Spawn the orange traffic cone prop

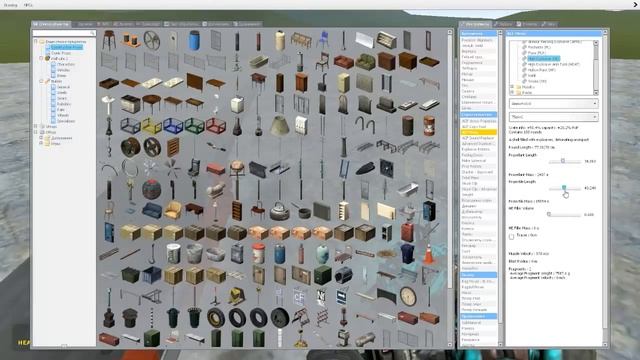tap(429, 253)
